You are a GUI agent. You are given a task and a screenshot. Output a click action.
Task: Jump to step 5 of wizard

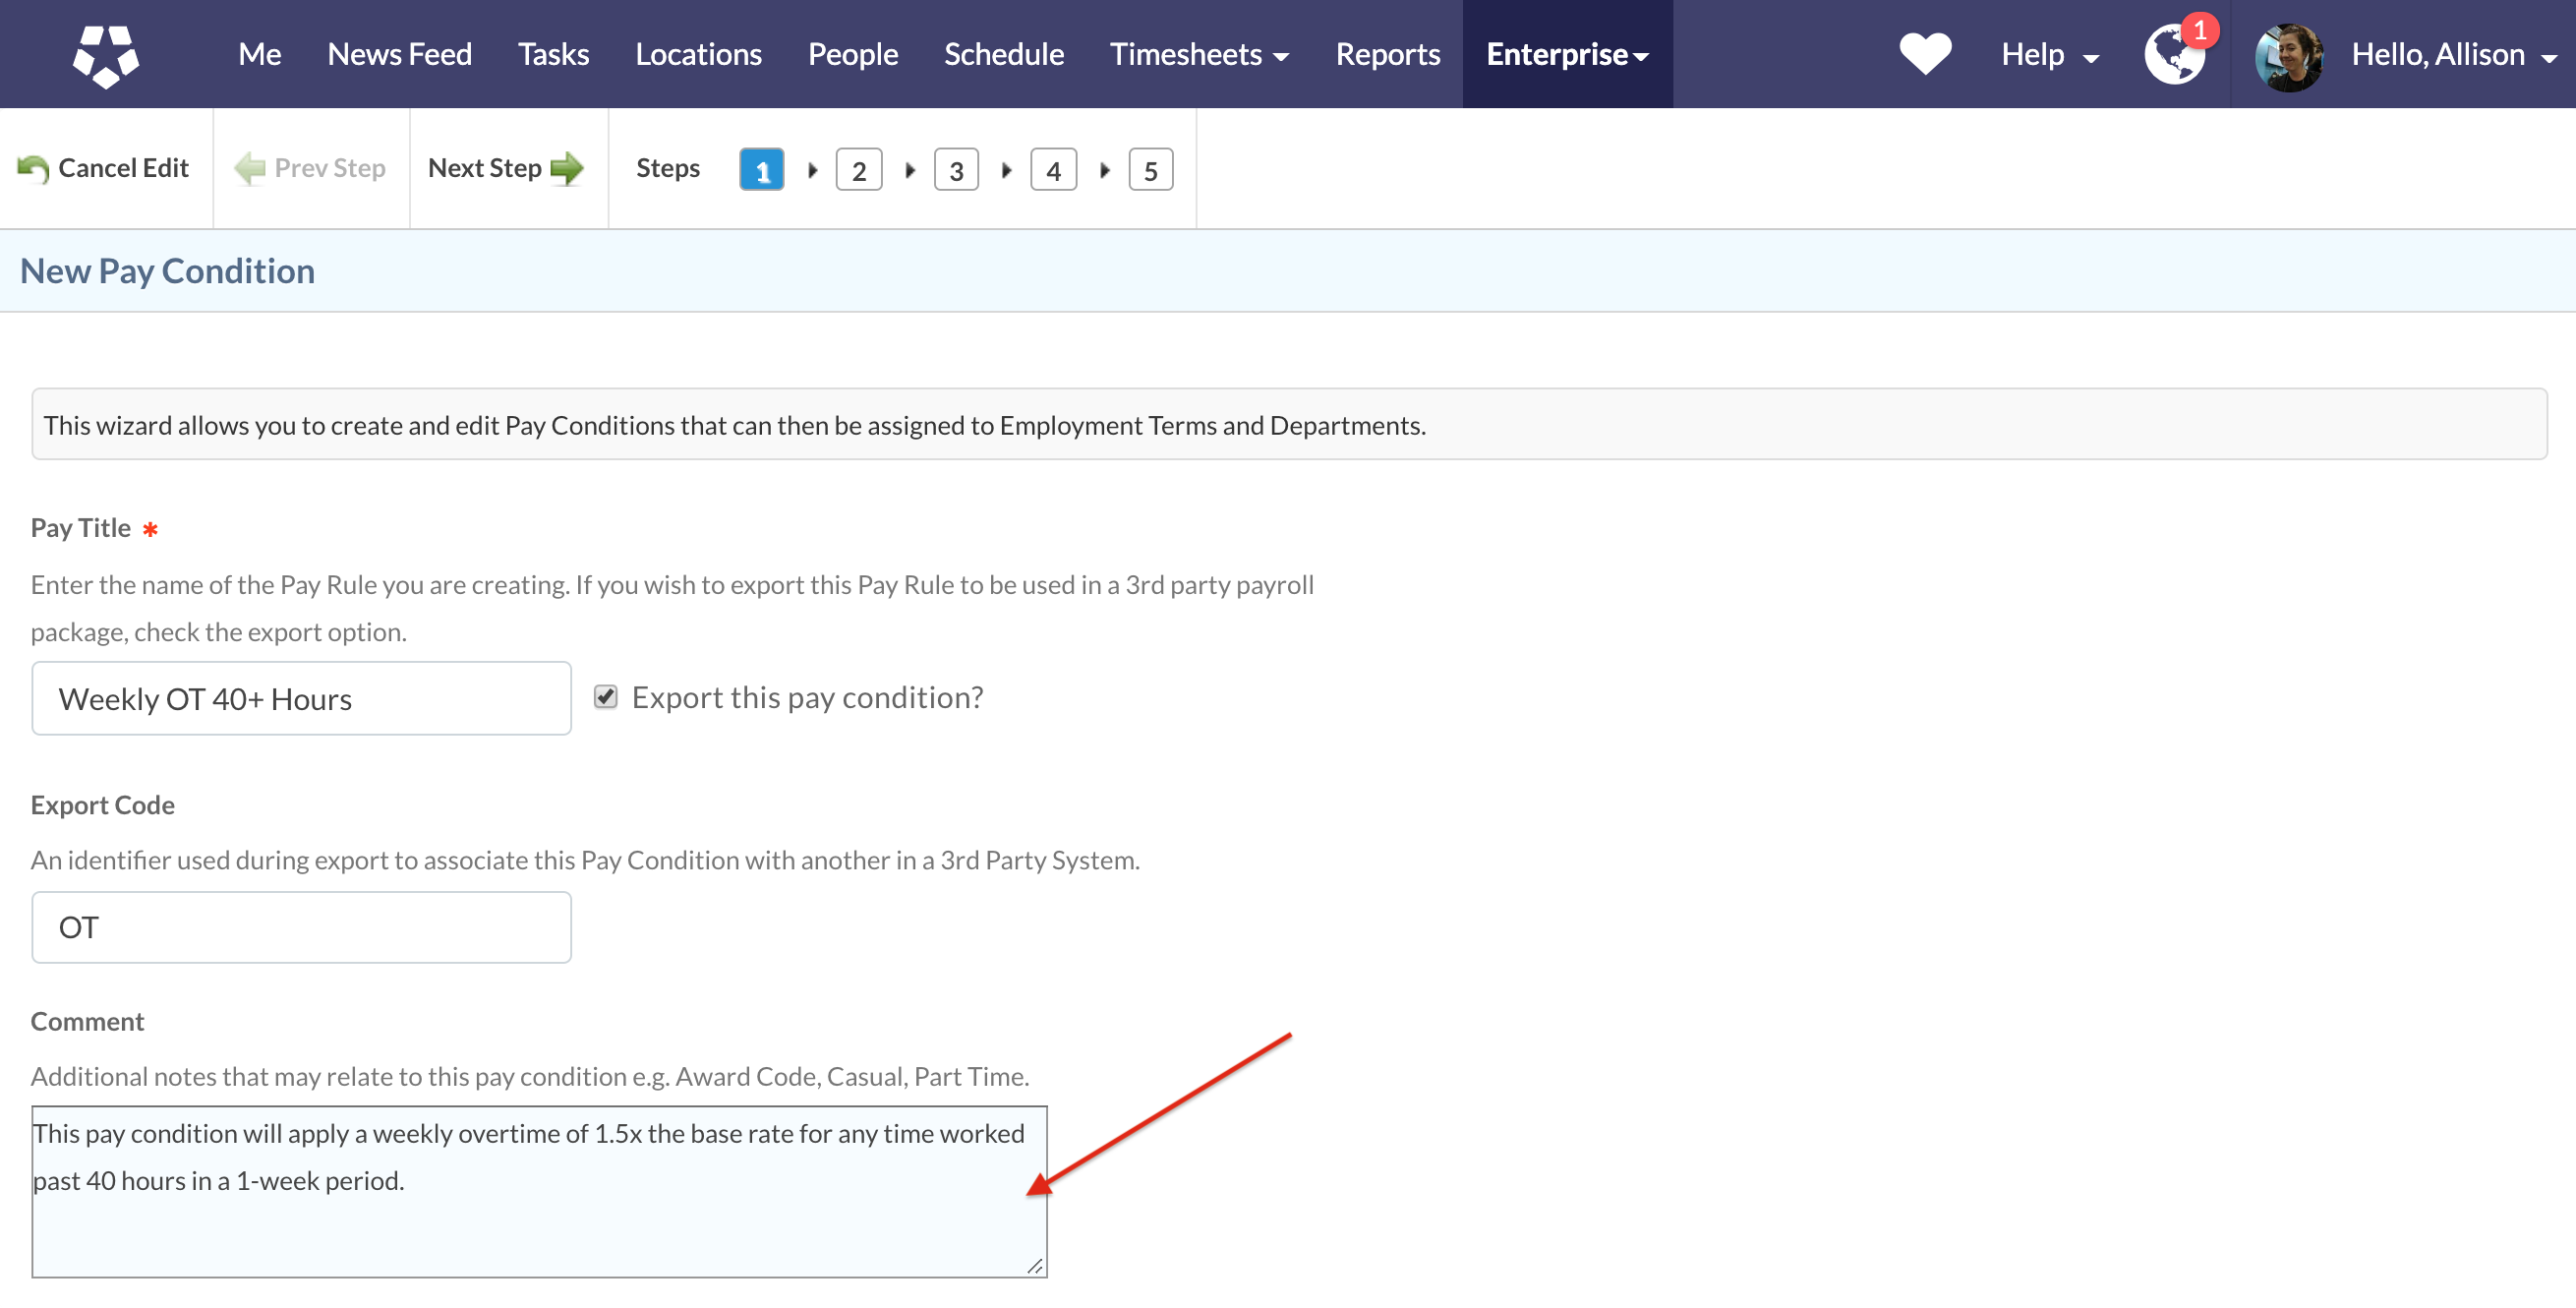click(1150, 171)
